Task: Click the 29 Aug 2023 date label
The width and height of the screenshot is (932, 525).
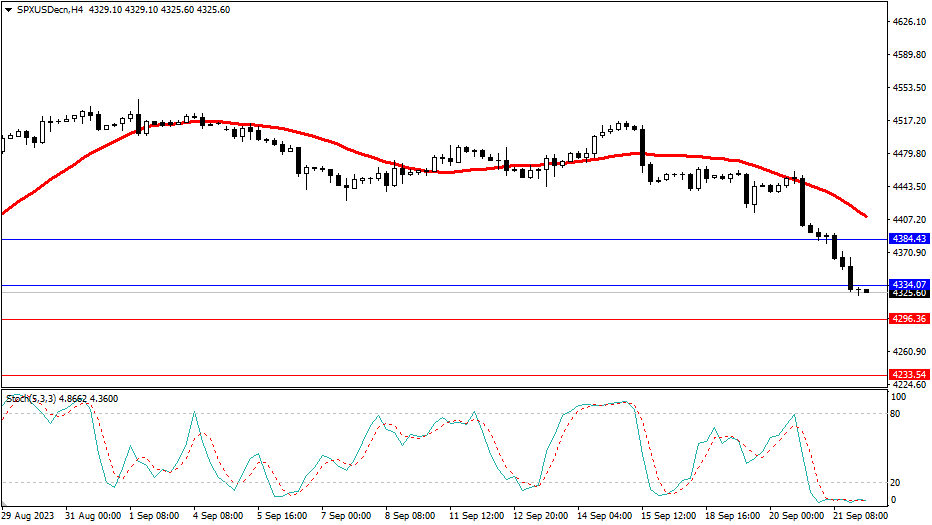Action: [x=30, y=517]
